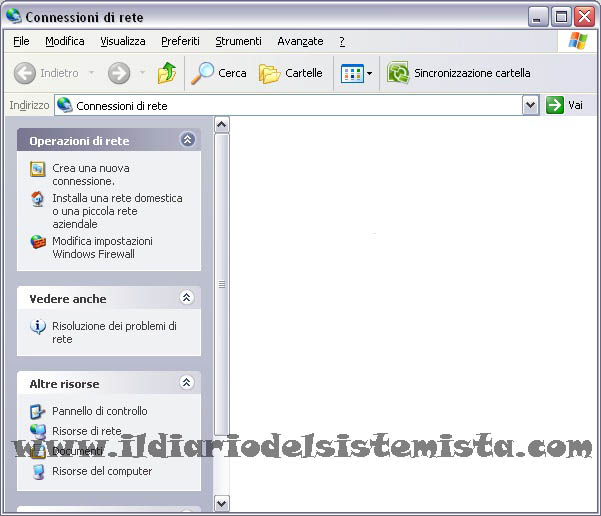
Task: Click the globe icon in the address bar
Action: click(x=65, y=105)
